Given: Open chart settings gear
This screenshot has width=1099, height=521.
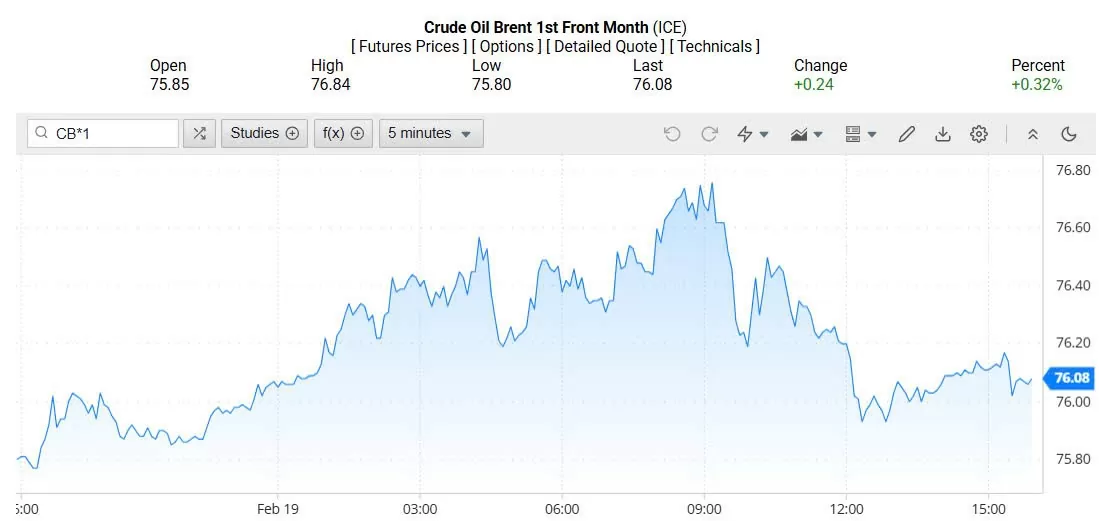Looking at the screenshot, I should [979, 134].
